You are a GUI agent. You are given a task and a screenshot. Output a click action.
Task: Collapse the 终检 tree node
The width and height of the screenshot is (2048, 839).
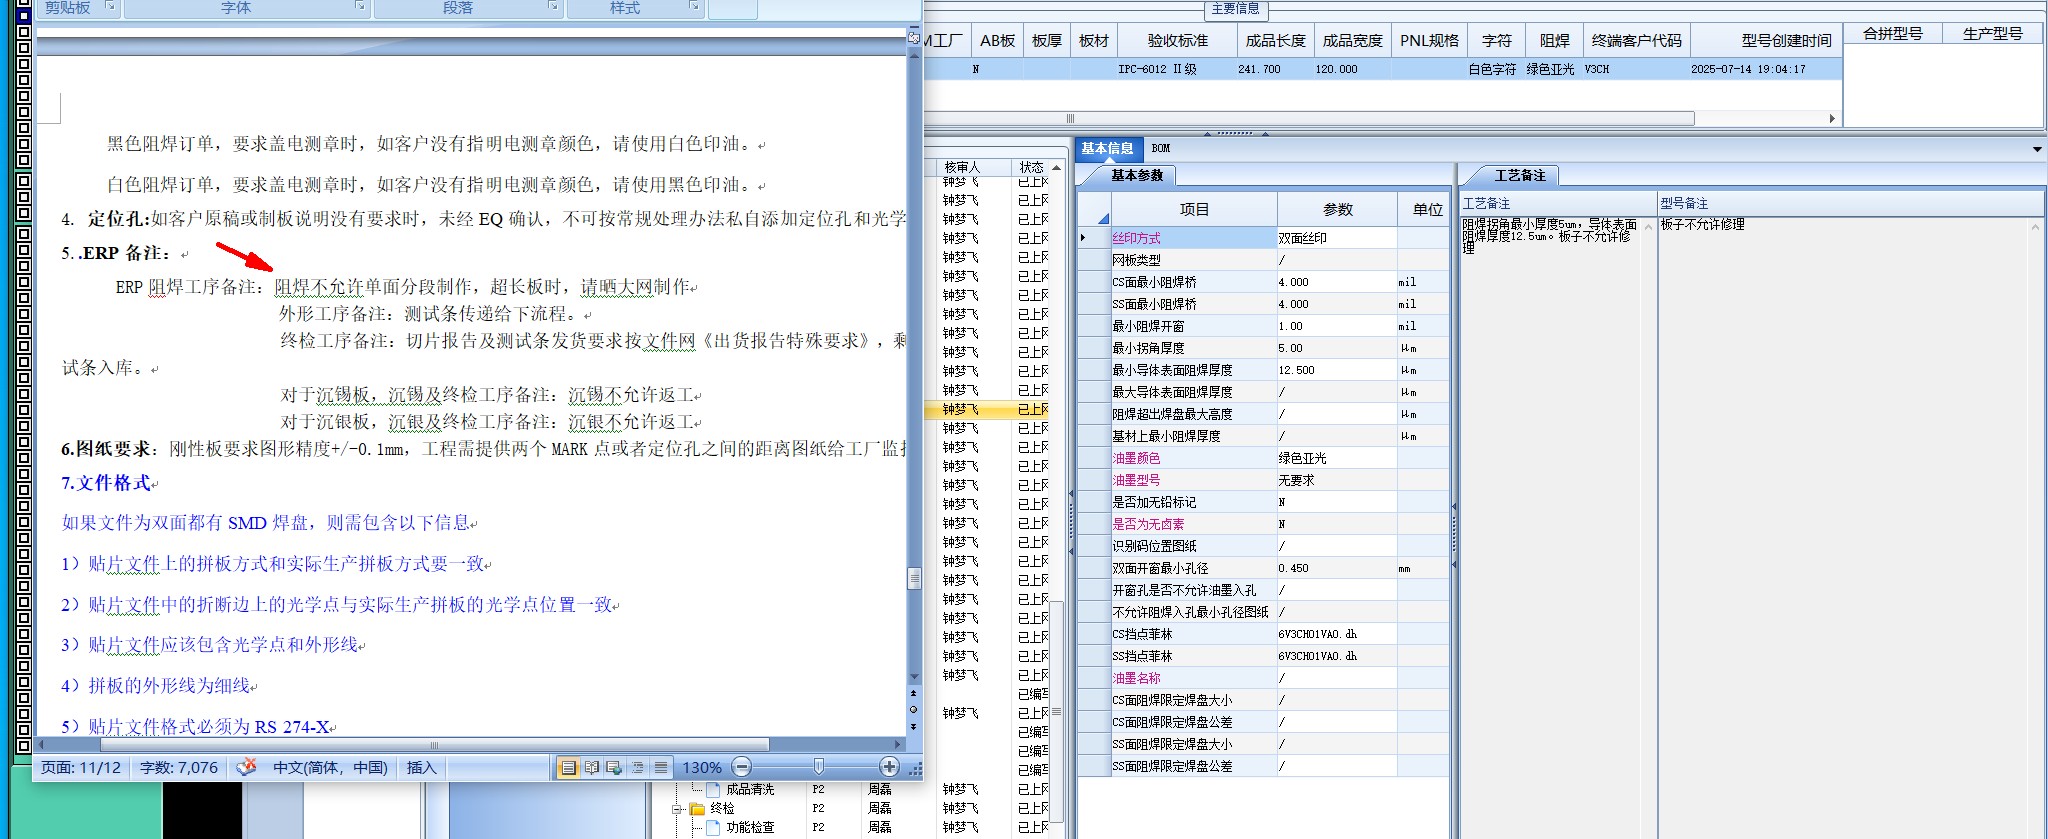click(x=677, y=808)
